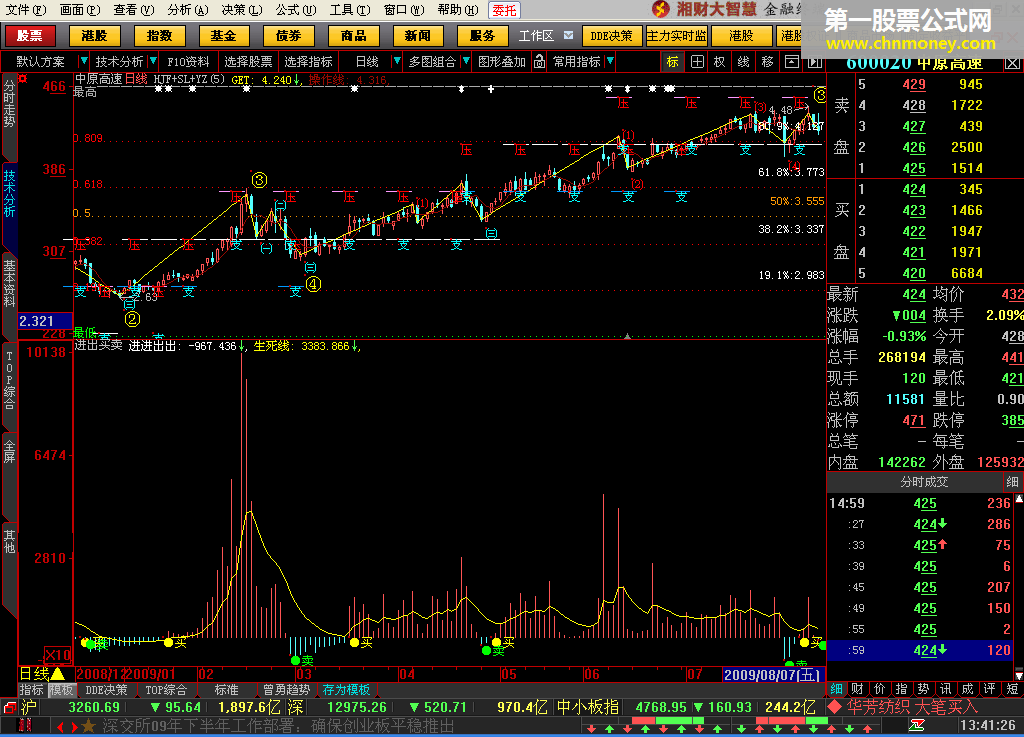This screenshot has width=1024, height=737.
Task: Open the 画面(P) menu
Action: (x=80, y=10)
